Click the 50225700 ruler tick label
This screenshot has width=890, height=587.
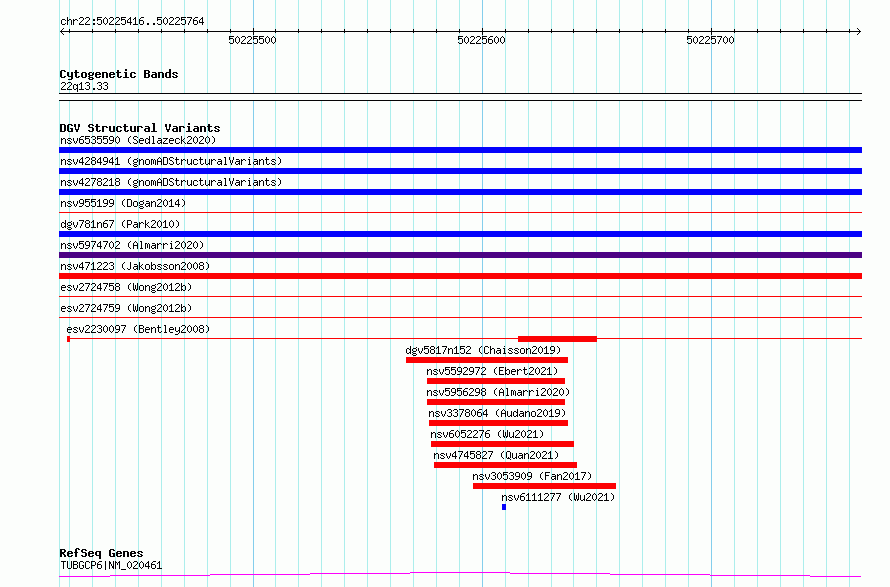pos(710,40)
